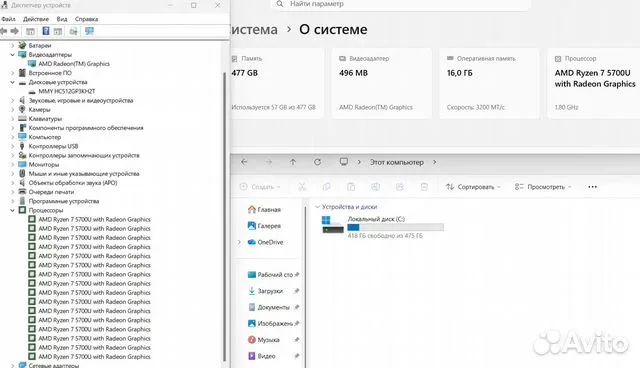Click Этот компьютер in address bar
Image resolution: width=640 pixels, height=368 pixels.
(x=396, y=162)
